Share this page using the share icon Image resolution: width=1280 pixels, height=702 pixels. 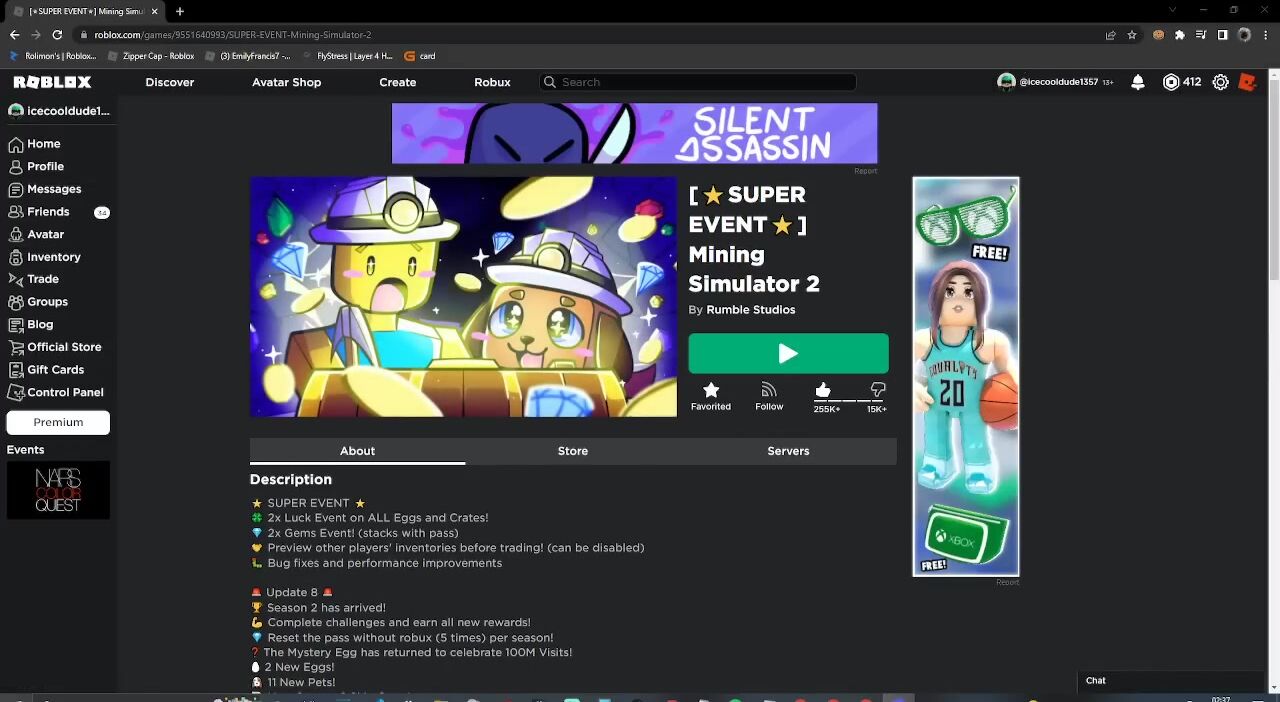click(1110, 34)
